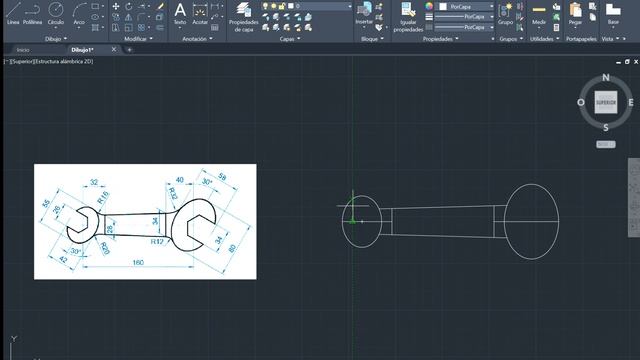Image resolution: width=640 pixels, height=360 pixels.
Task: Select the Hatch tool in Dibujo panel
Action: [95, 27]
